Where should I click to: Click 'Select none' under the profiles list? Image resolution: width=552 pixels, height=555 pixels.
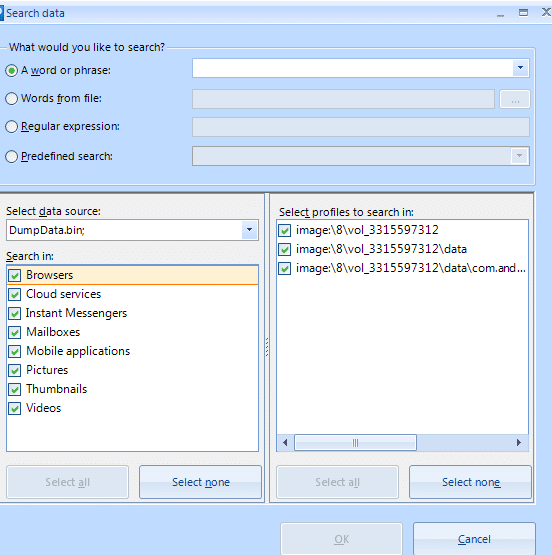click(x=471, y=482)
